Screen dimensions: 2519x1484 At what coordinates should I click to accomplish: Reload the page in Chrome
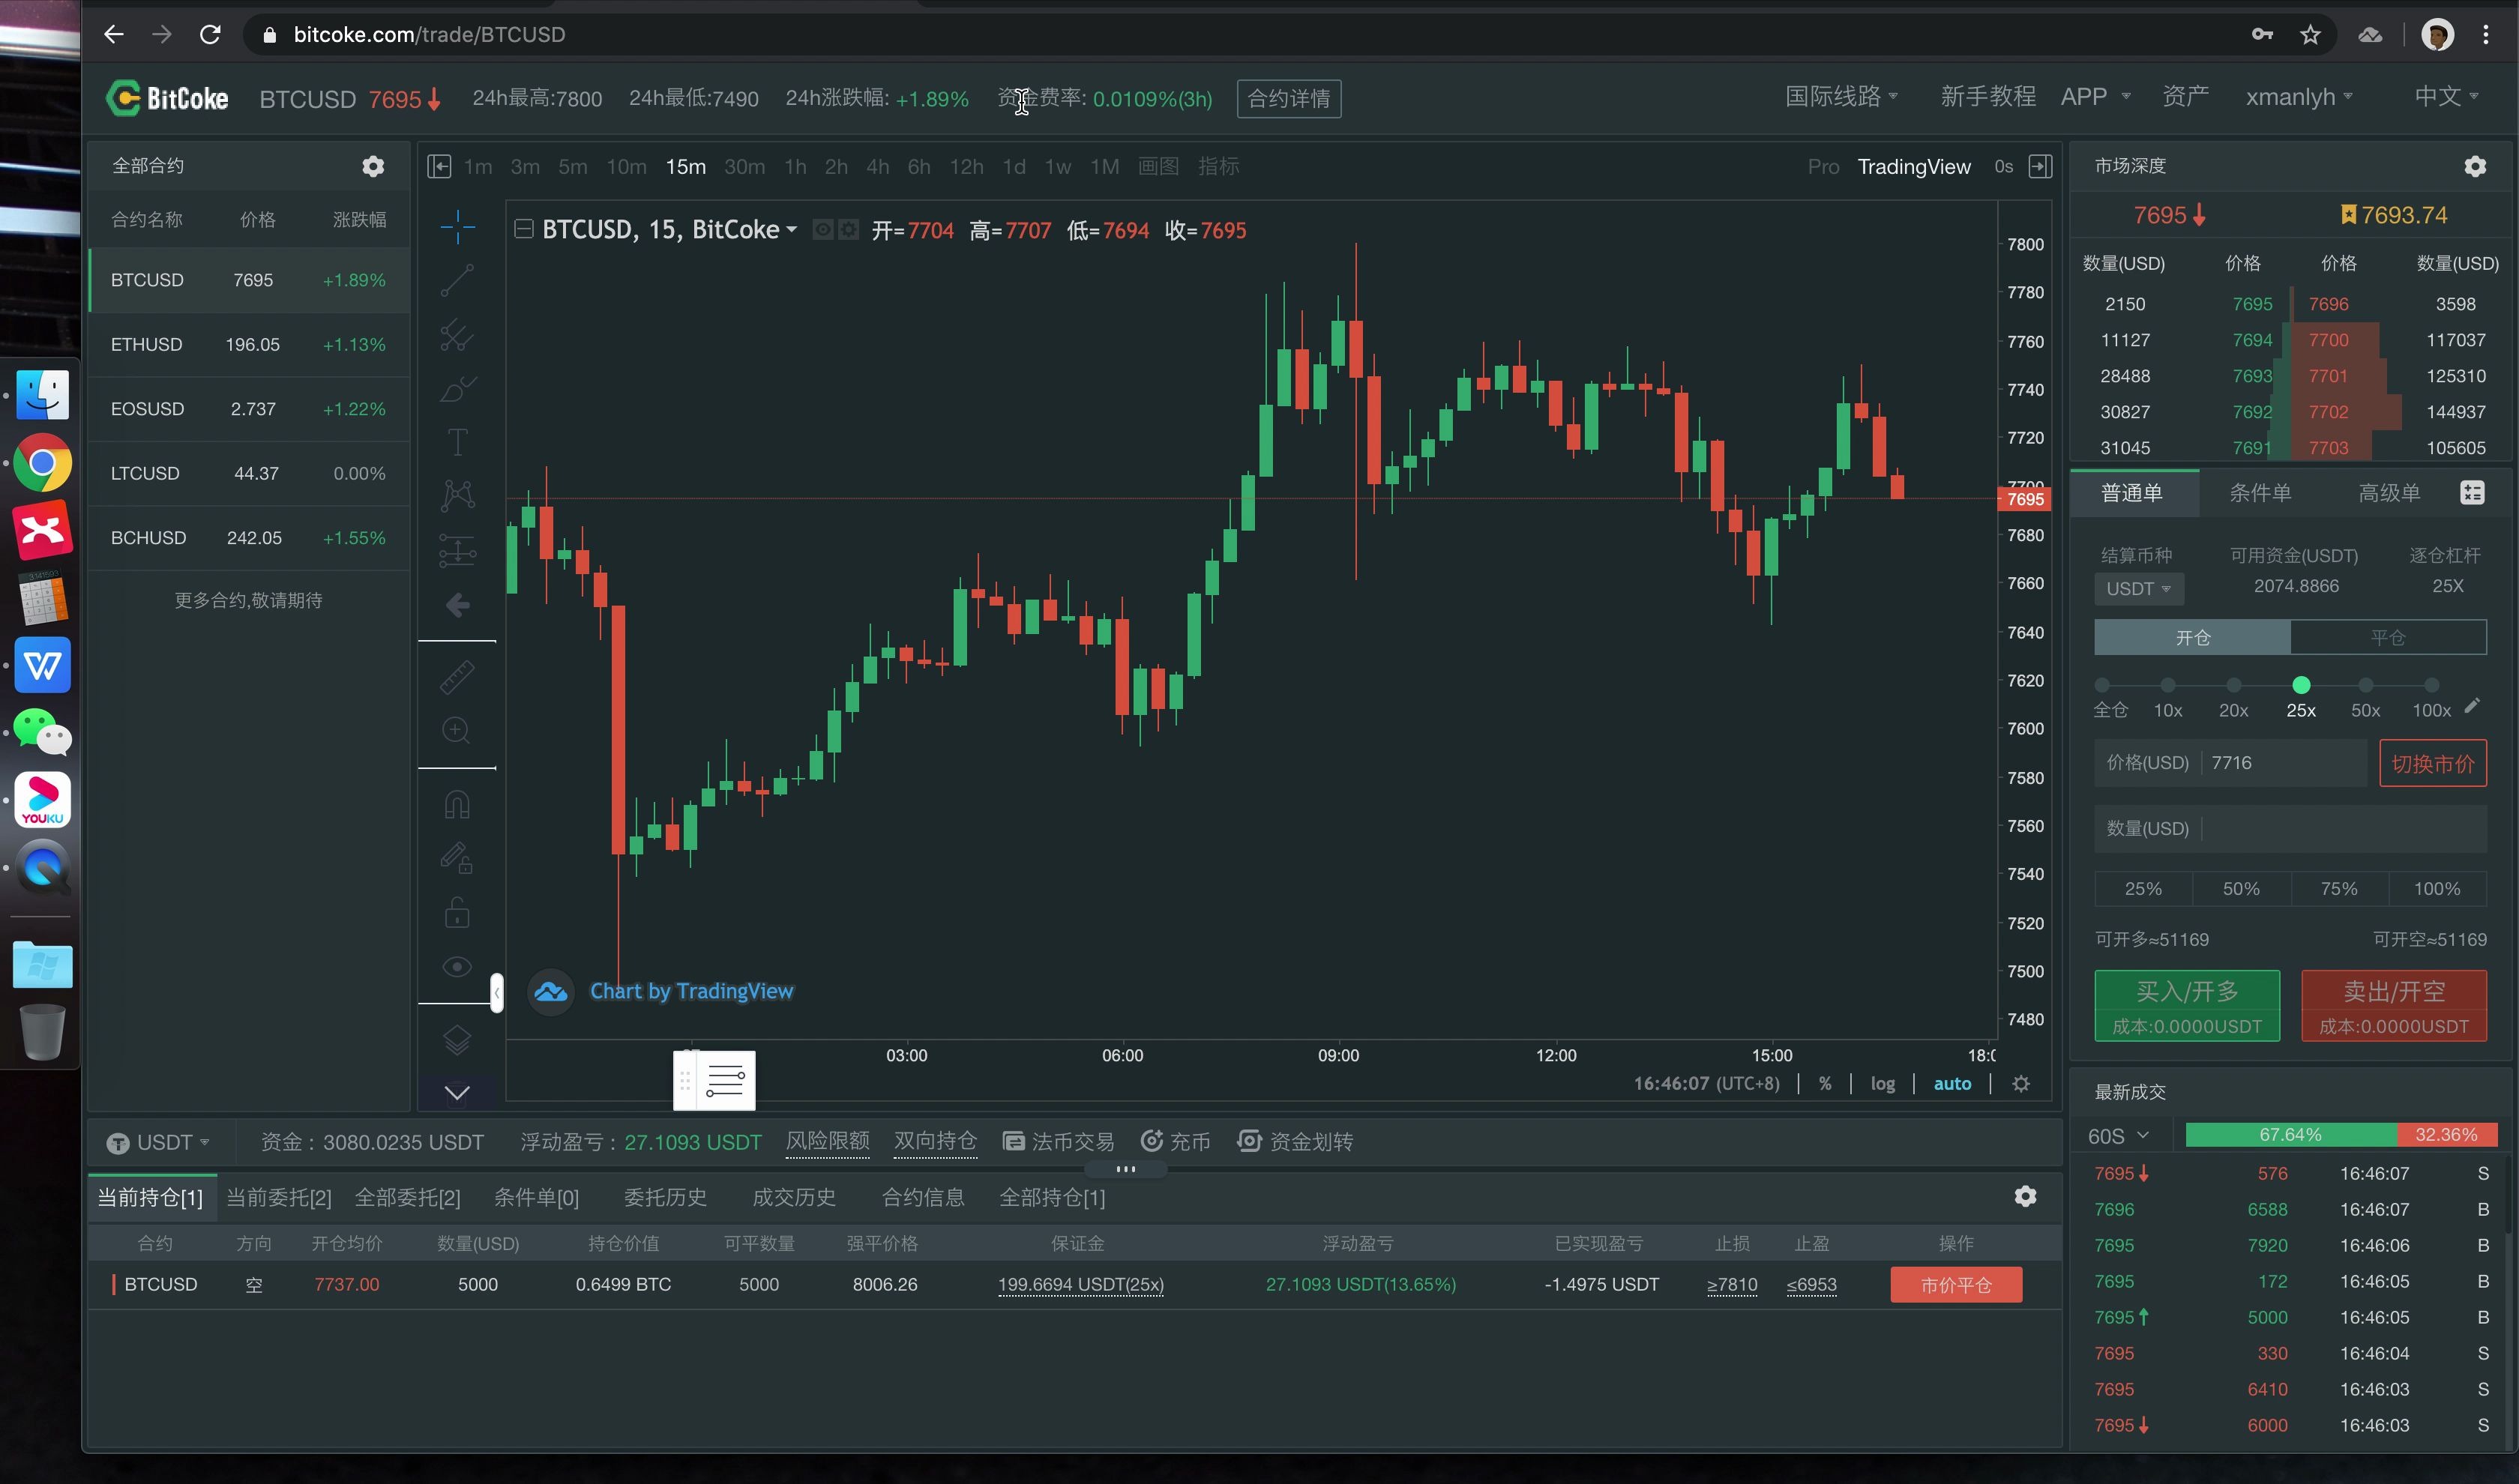[210, 35]
